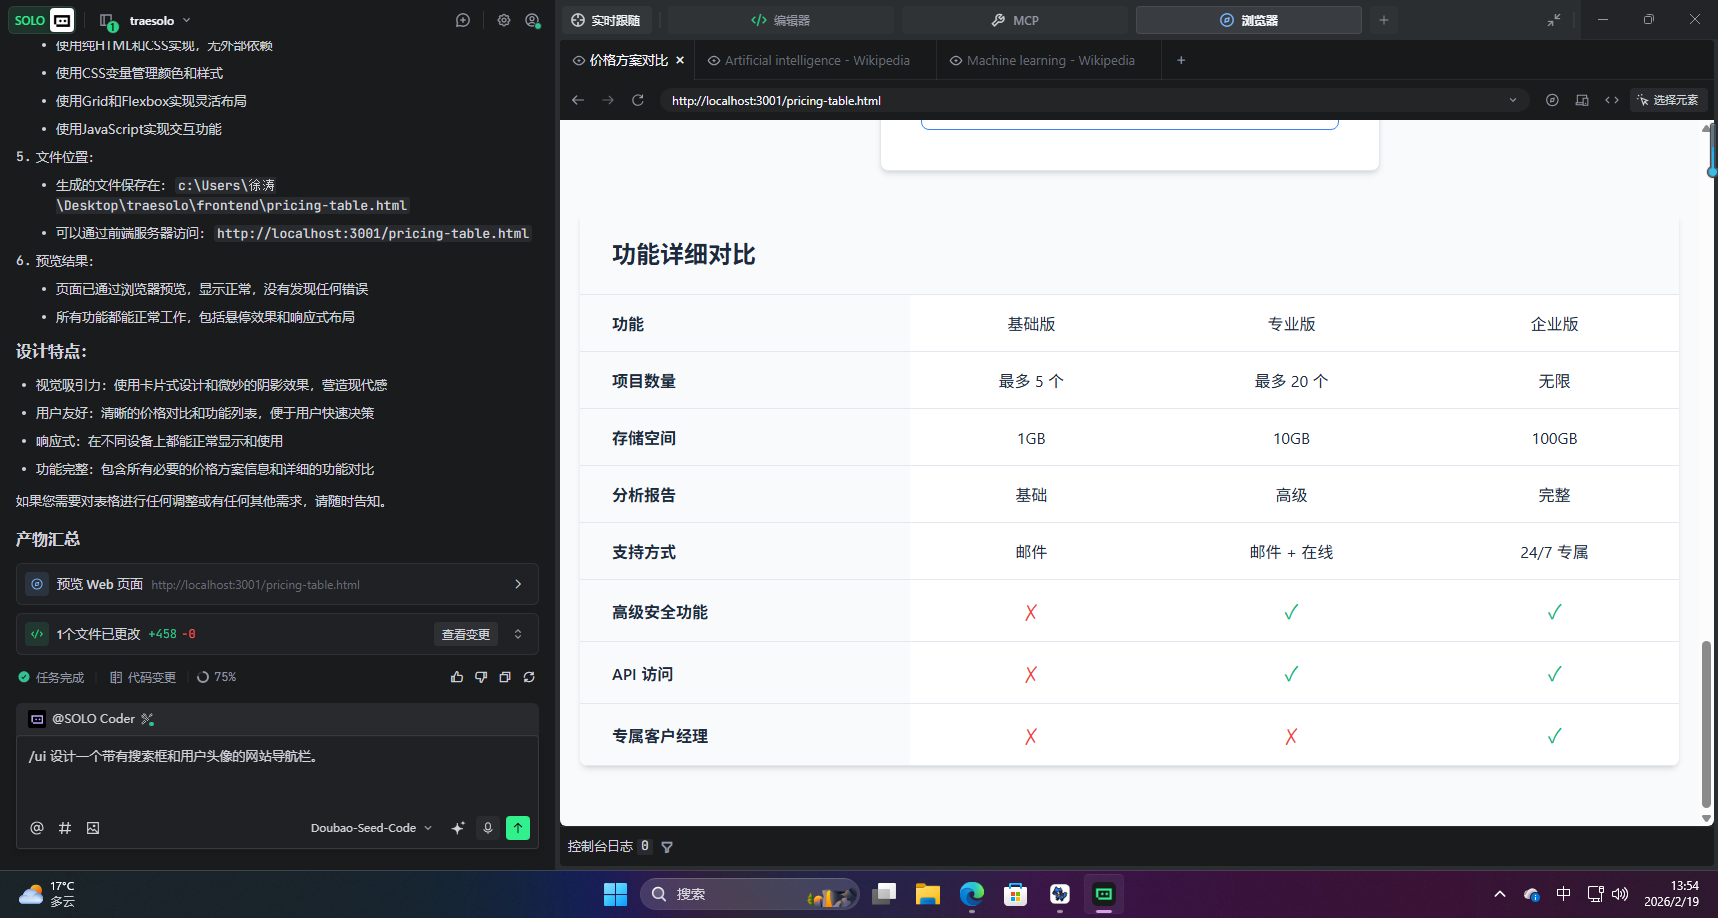Expand the chevron next to 查看变更
Image resolution: width=1718 pixels, height=918 pixels.
(x=517, y=634)
